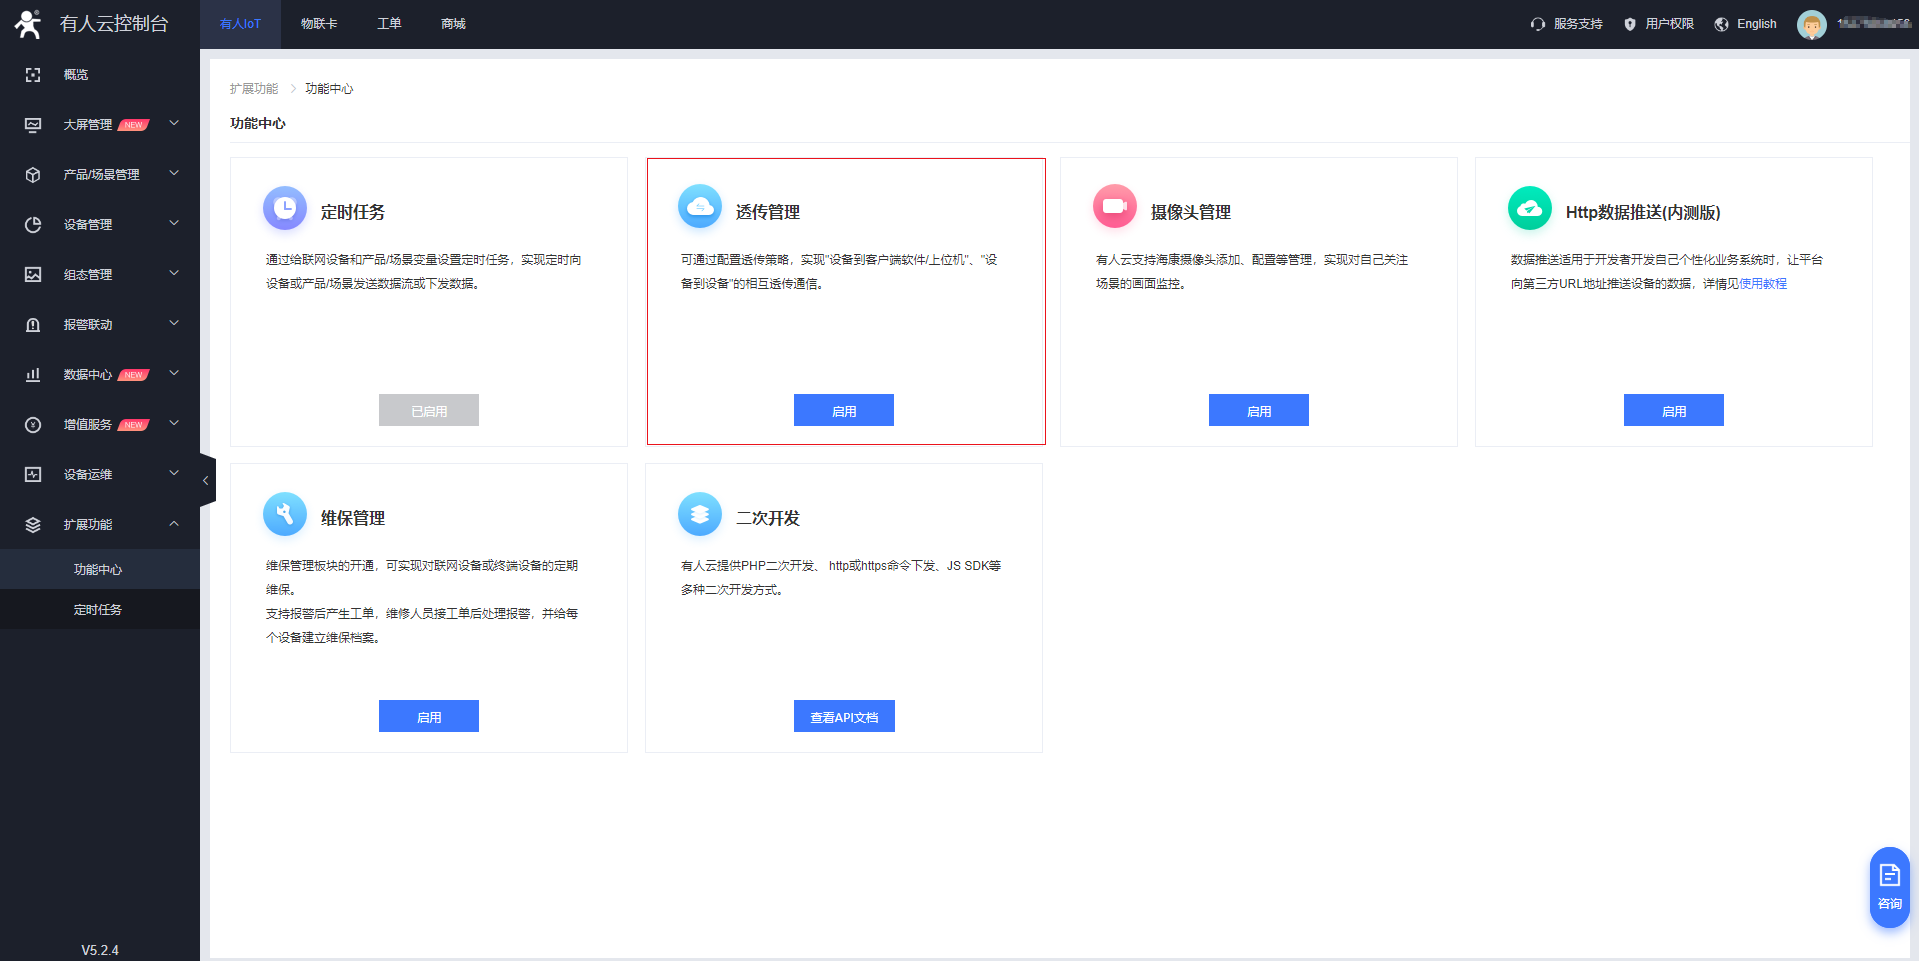Switch to the 物联卡 top tab
Screen dimensions: 1919x961
319,24
